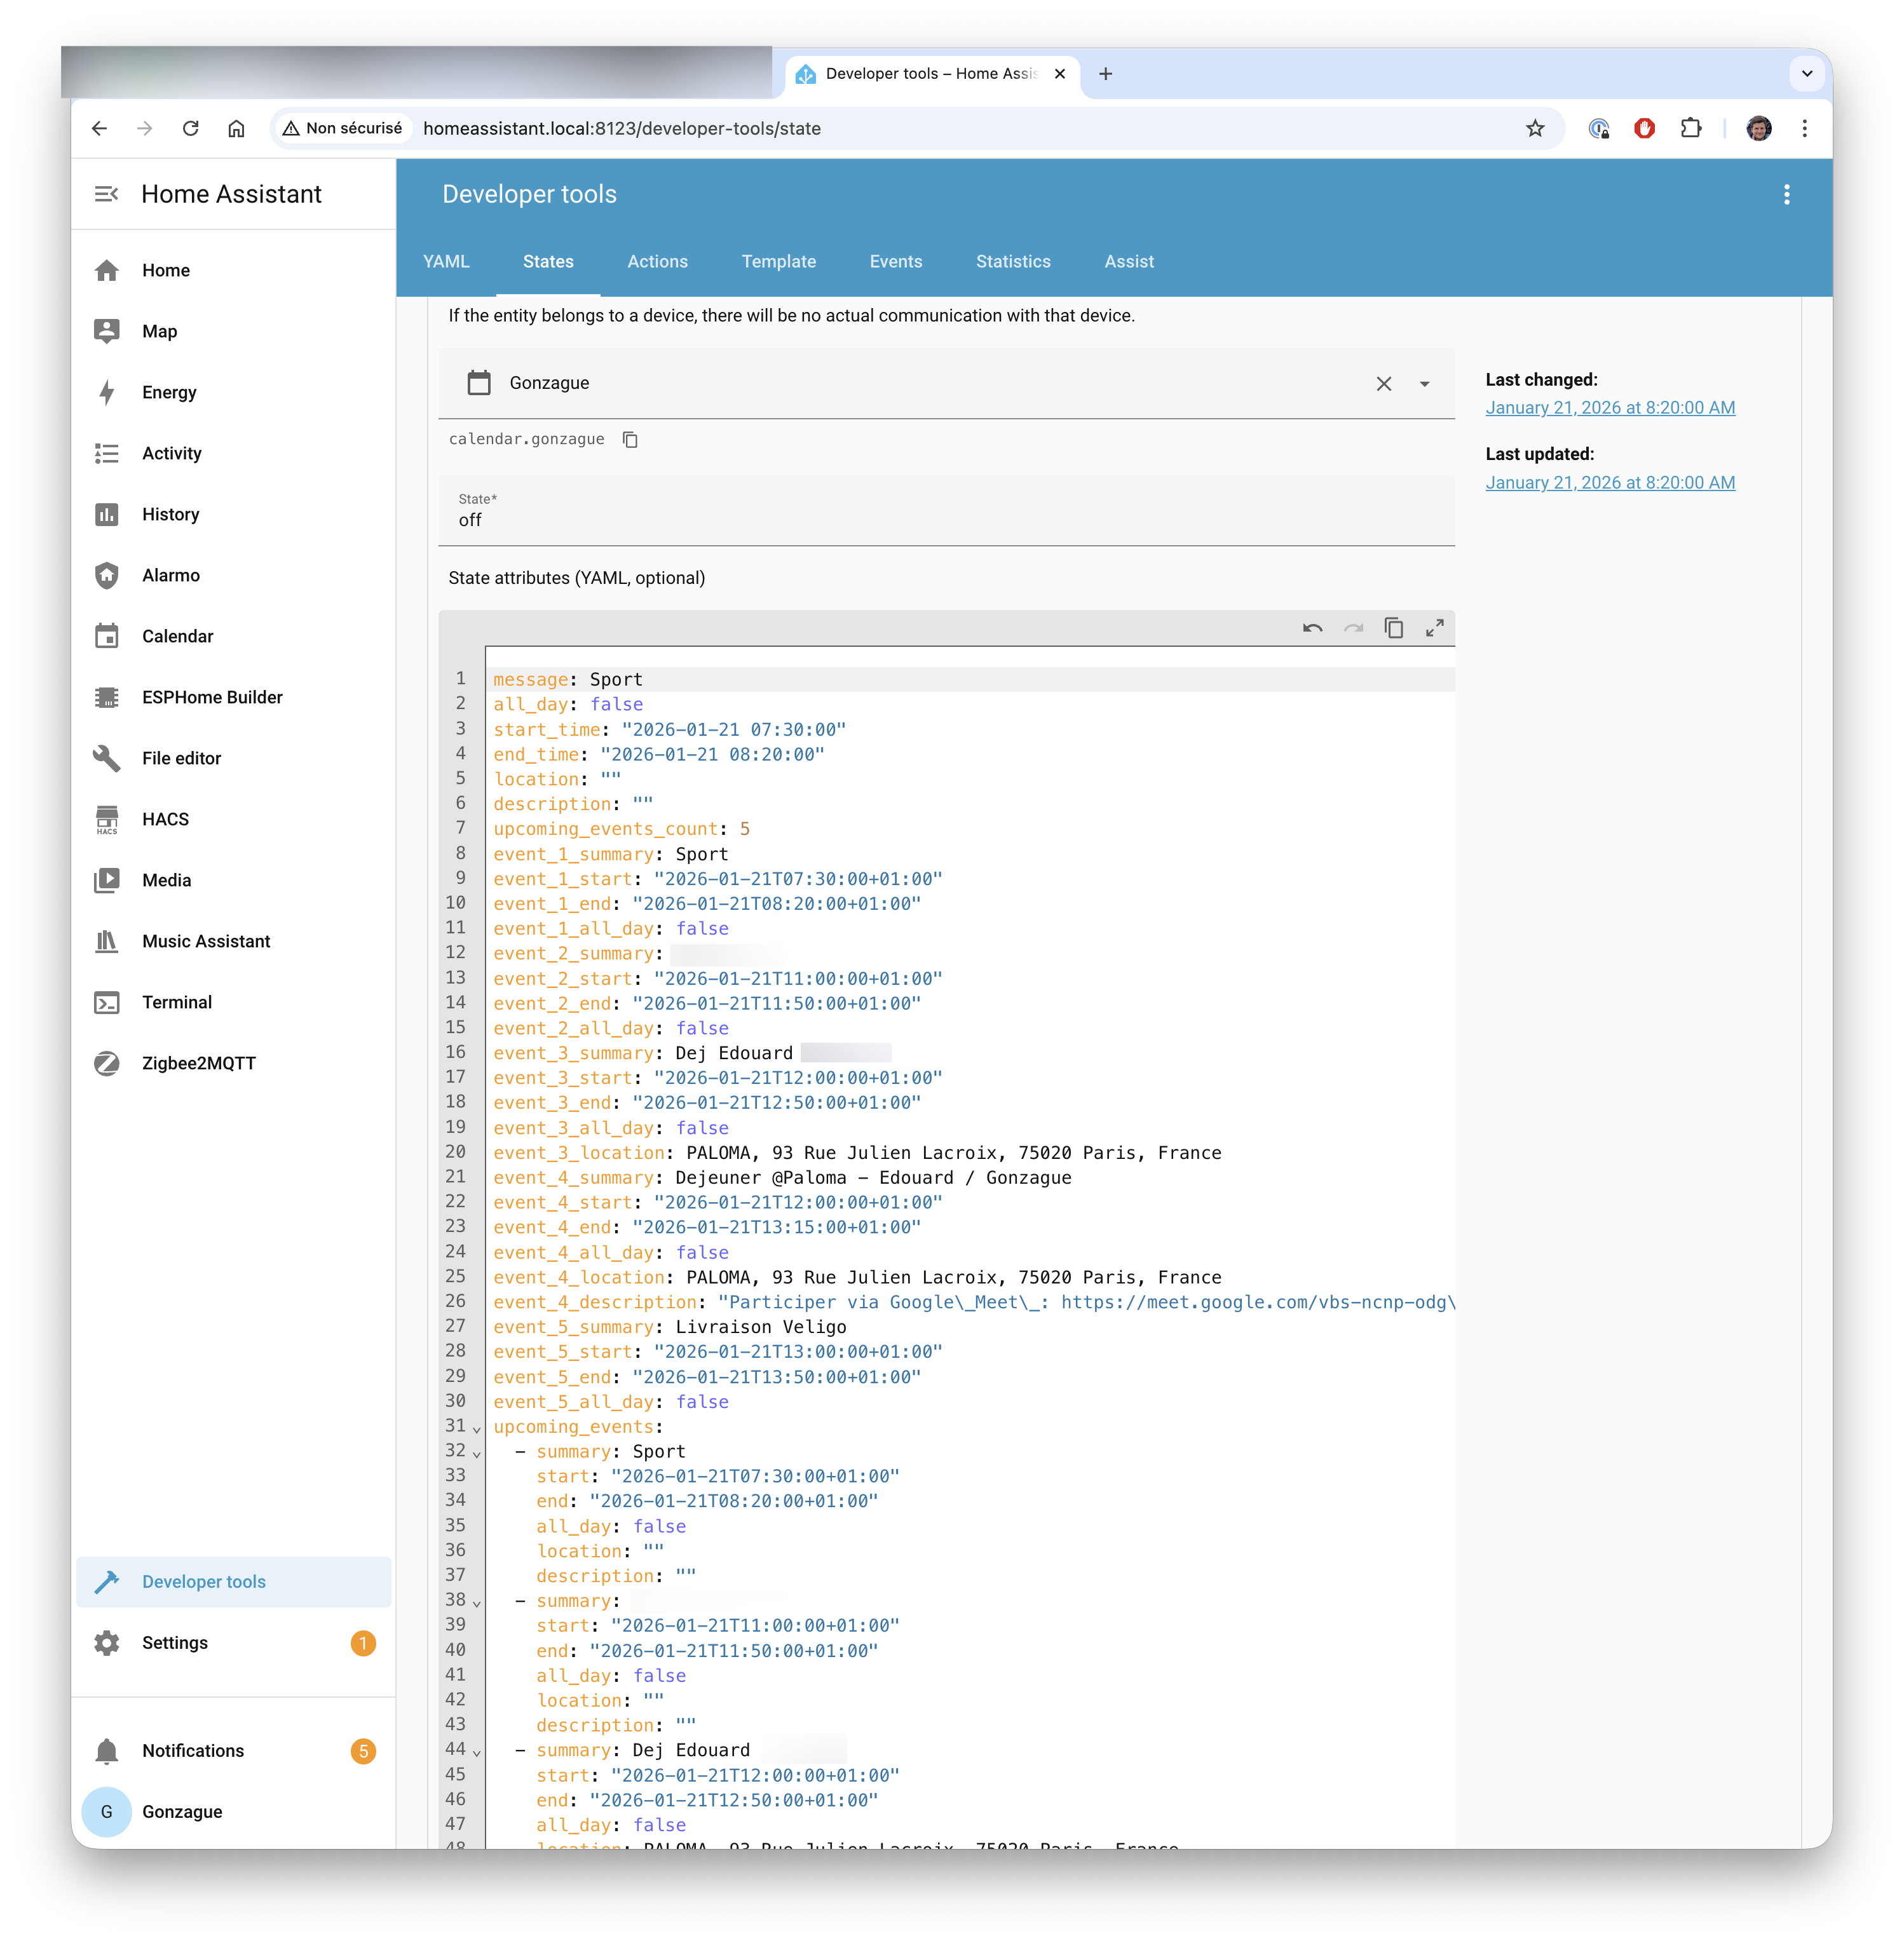
Task: Click the State input field
Action: point(945,520)
